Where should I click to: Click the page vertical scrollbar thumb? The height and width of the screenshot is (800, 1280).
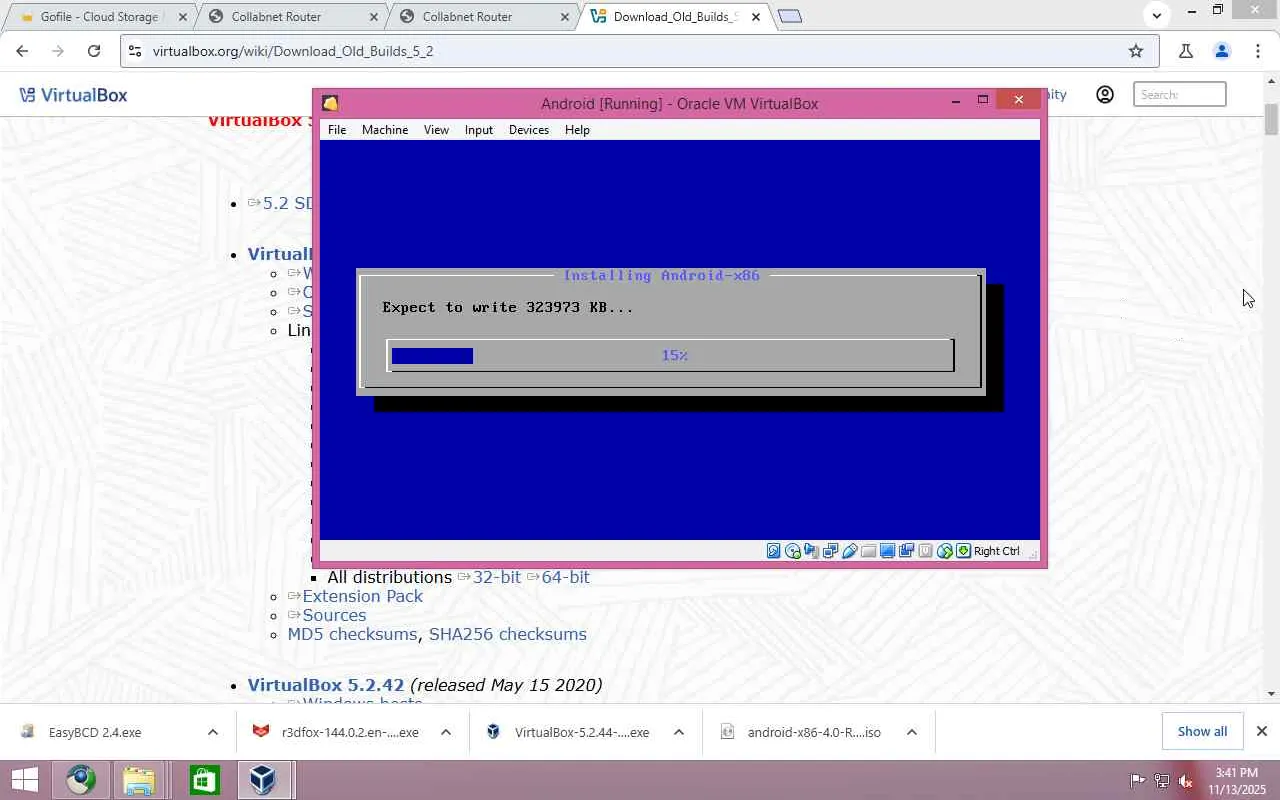click(1271, 119)
